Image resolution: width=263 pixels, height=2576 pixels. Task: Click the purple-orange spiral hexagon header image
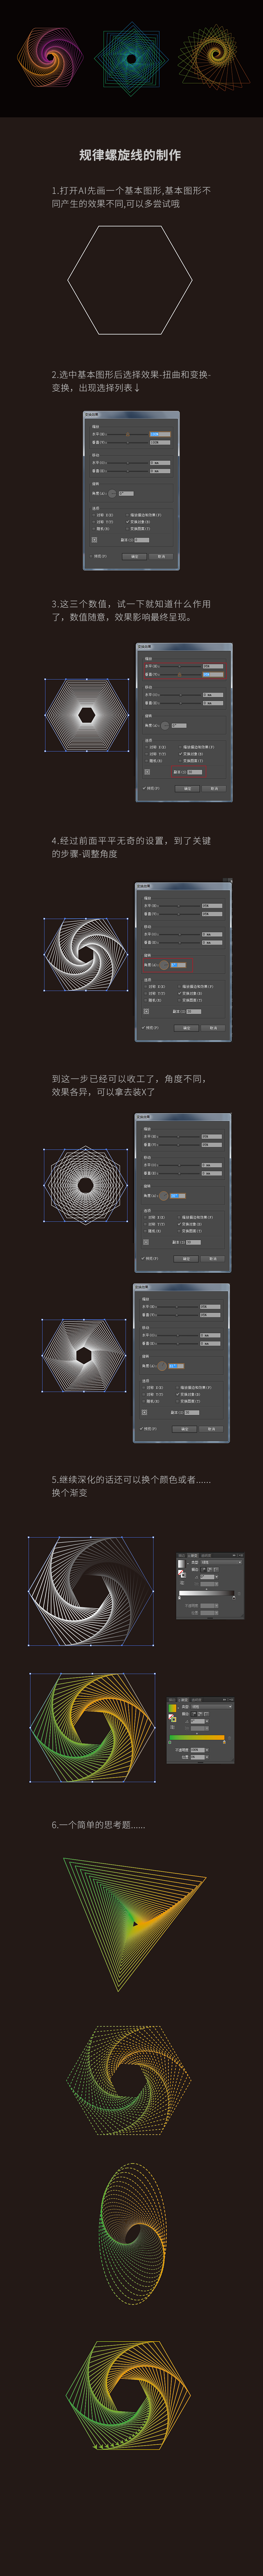pyautogui.click(x=50, y=57)
